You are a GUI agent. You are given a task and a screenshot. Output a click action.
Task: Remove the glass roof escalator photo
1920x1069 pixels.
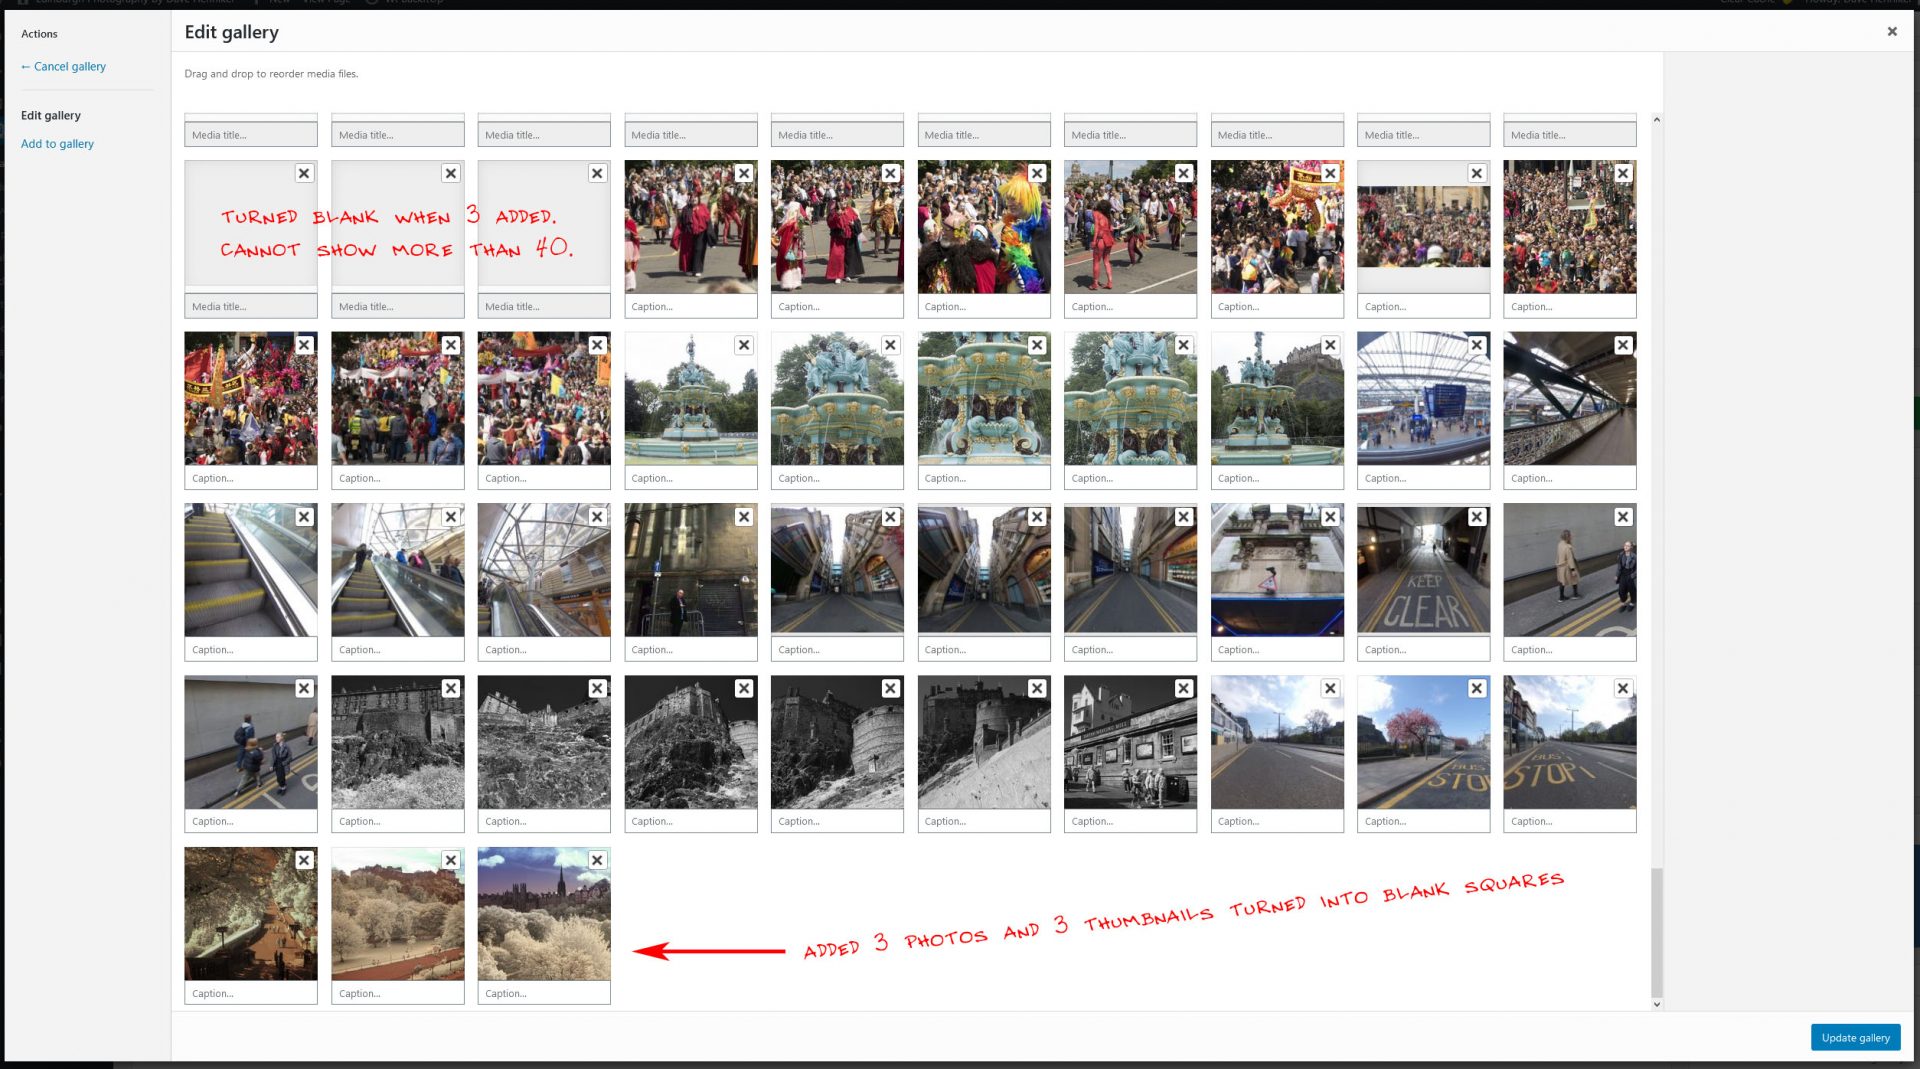[x=597, y=517]
